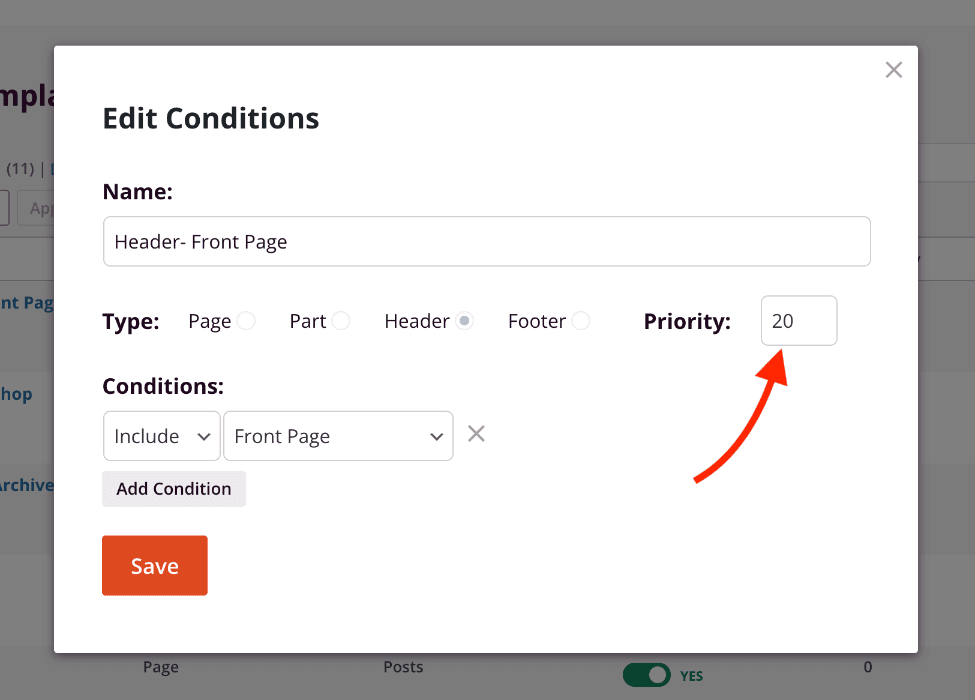
Task: Select the Page type radio button
Action: (x=246, y=321)
